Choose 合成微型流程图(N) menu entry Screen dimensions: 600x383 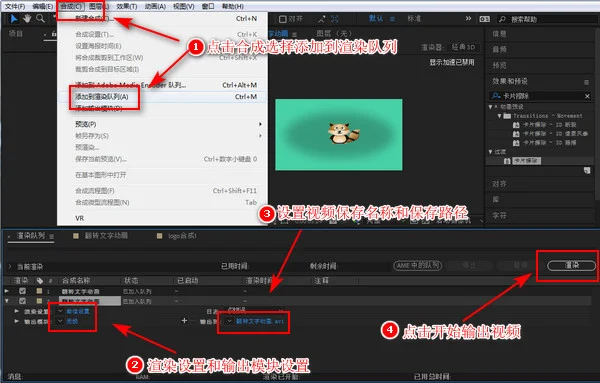162,202
